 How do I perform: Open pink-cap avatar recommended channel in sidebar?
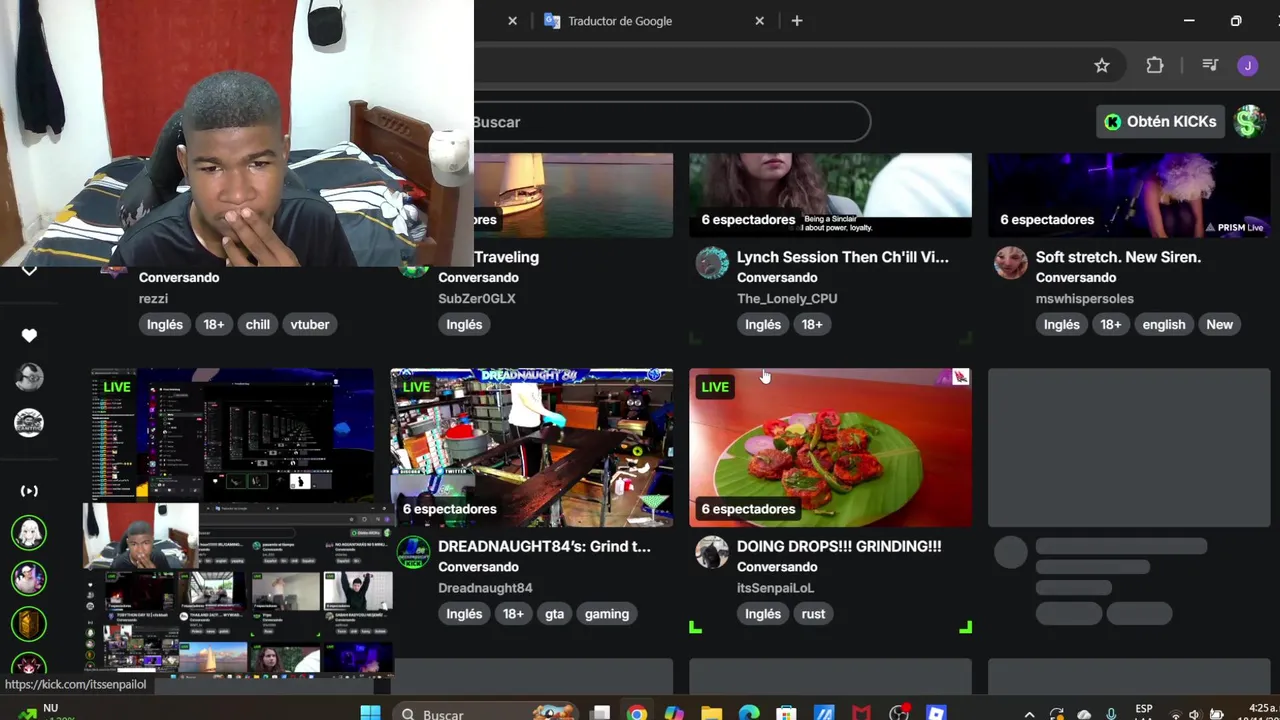[x=29, y=578]
